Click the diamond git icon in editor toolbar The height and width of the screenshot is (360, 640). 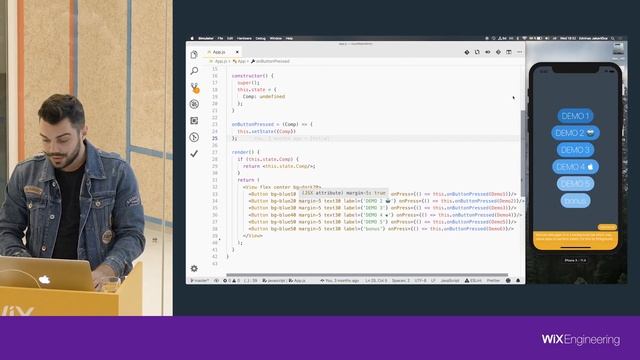[467, 52]
